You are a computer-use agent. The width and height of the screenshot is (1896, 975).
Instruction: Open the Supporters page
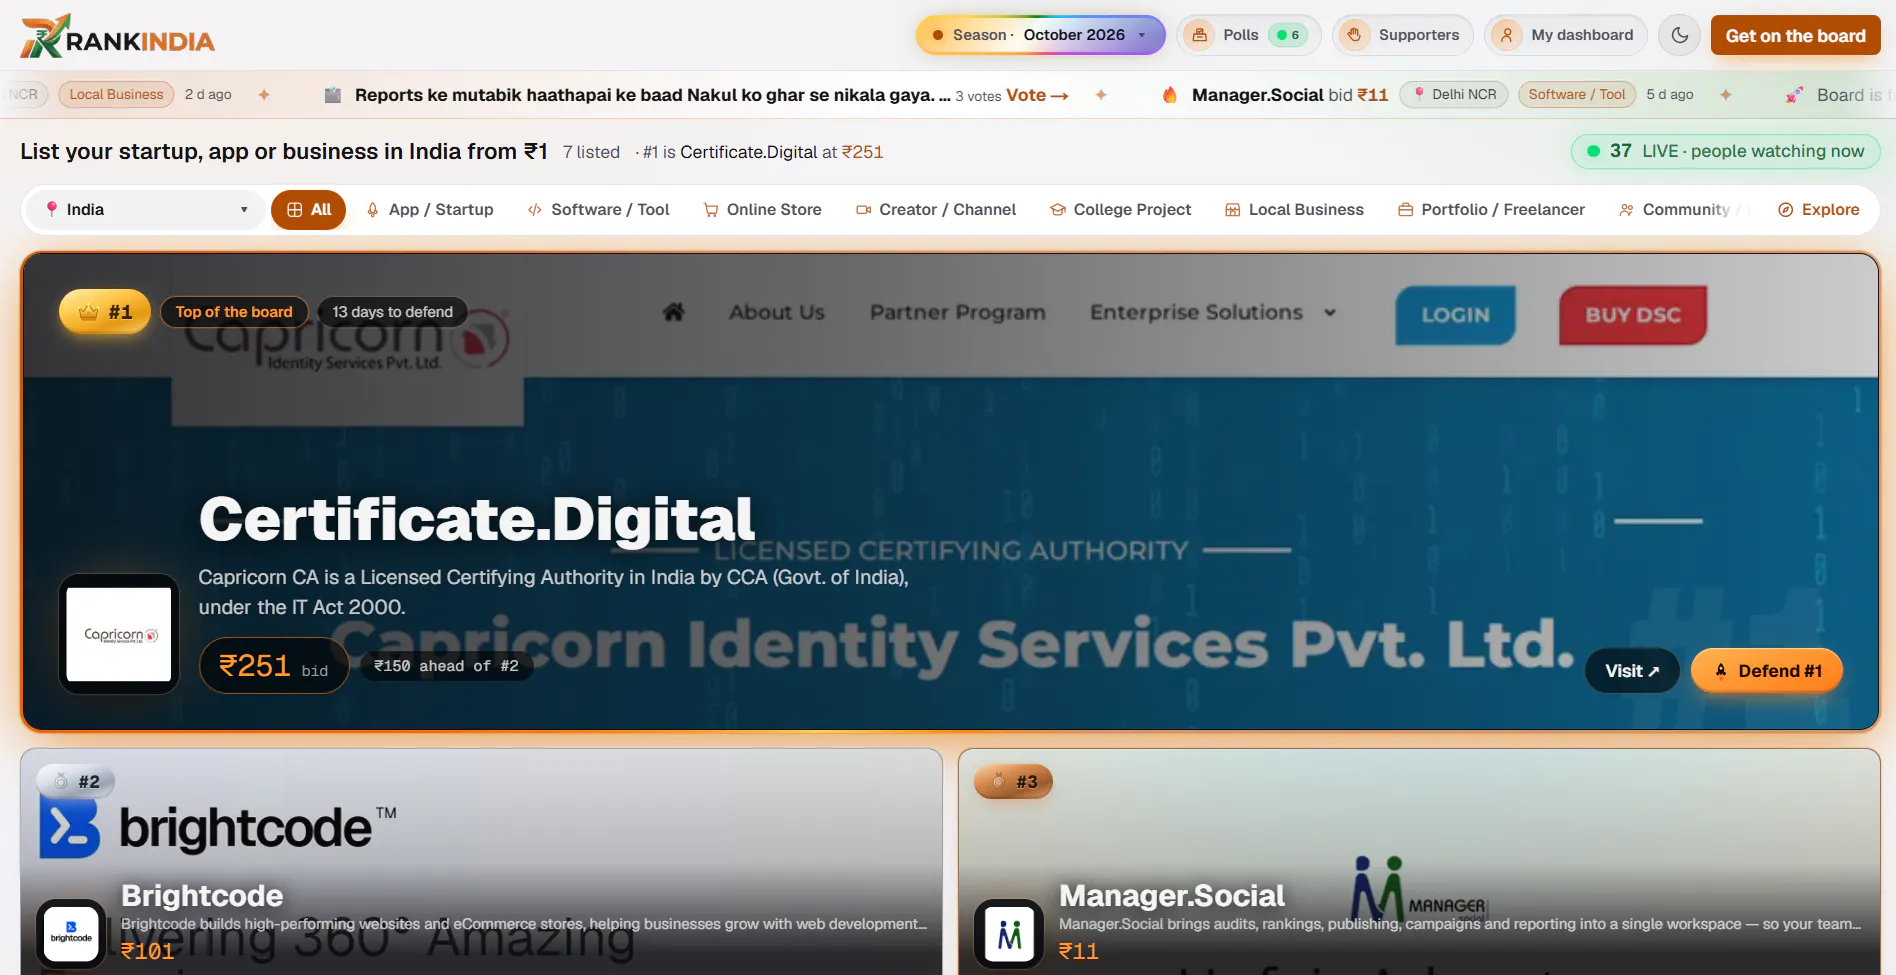coord(1402,35)
